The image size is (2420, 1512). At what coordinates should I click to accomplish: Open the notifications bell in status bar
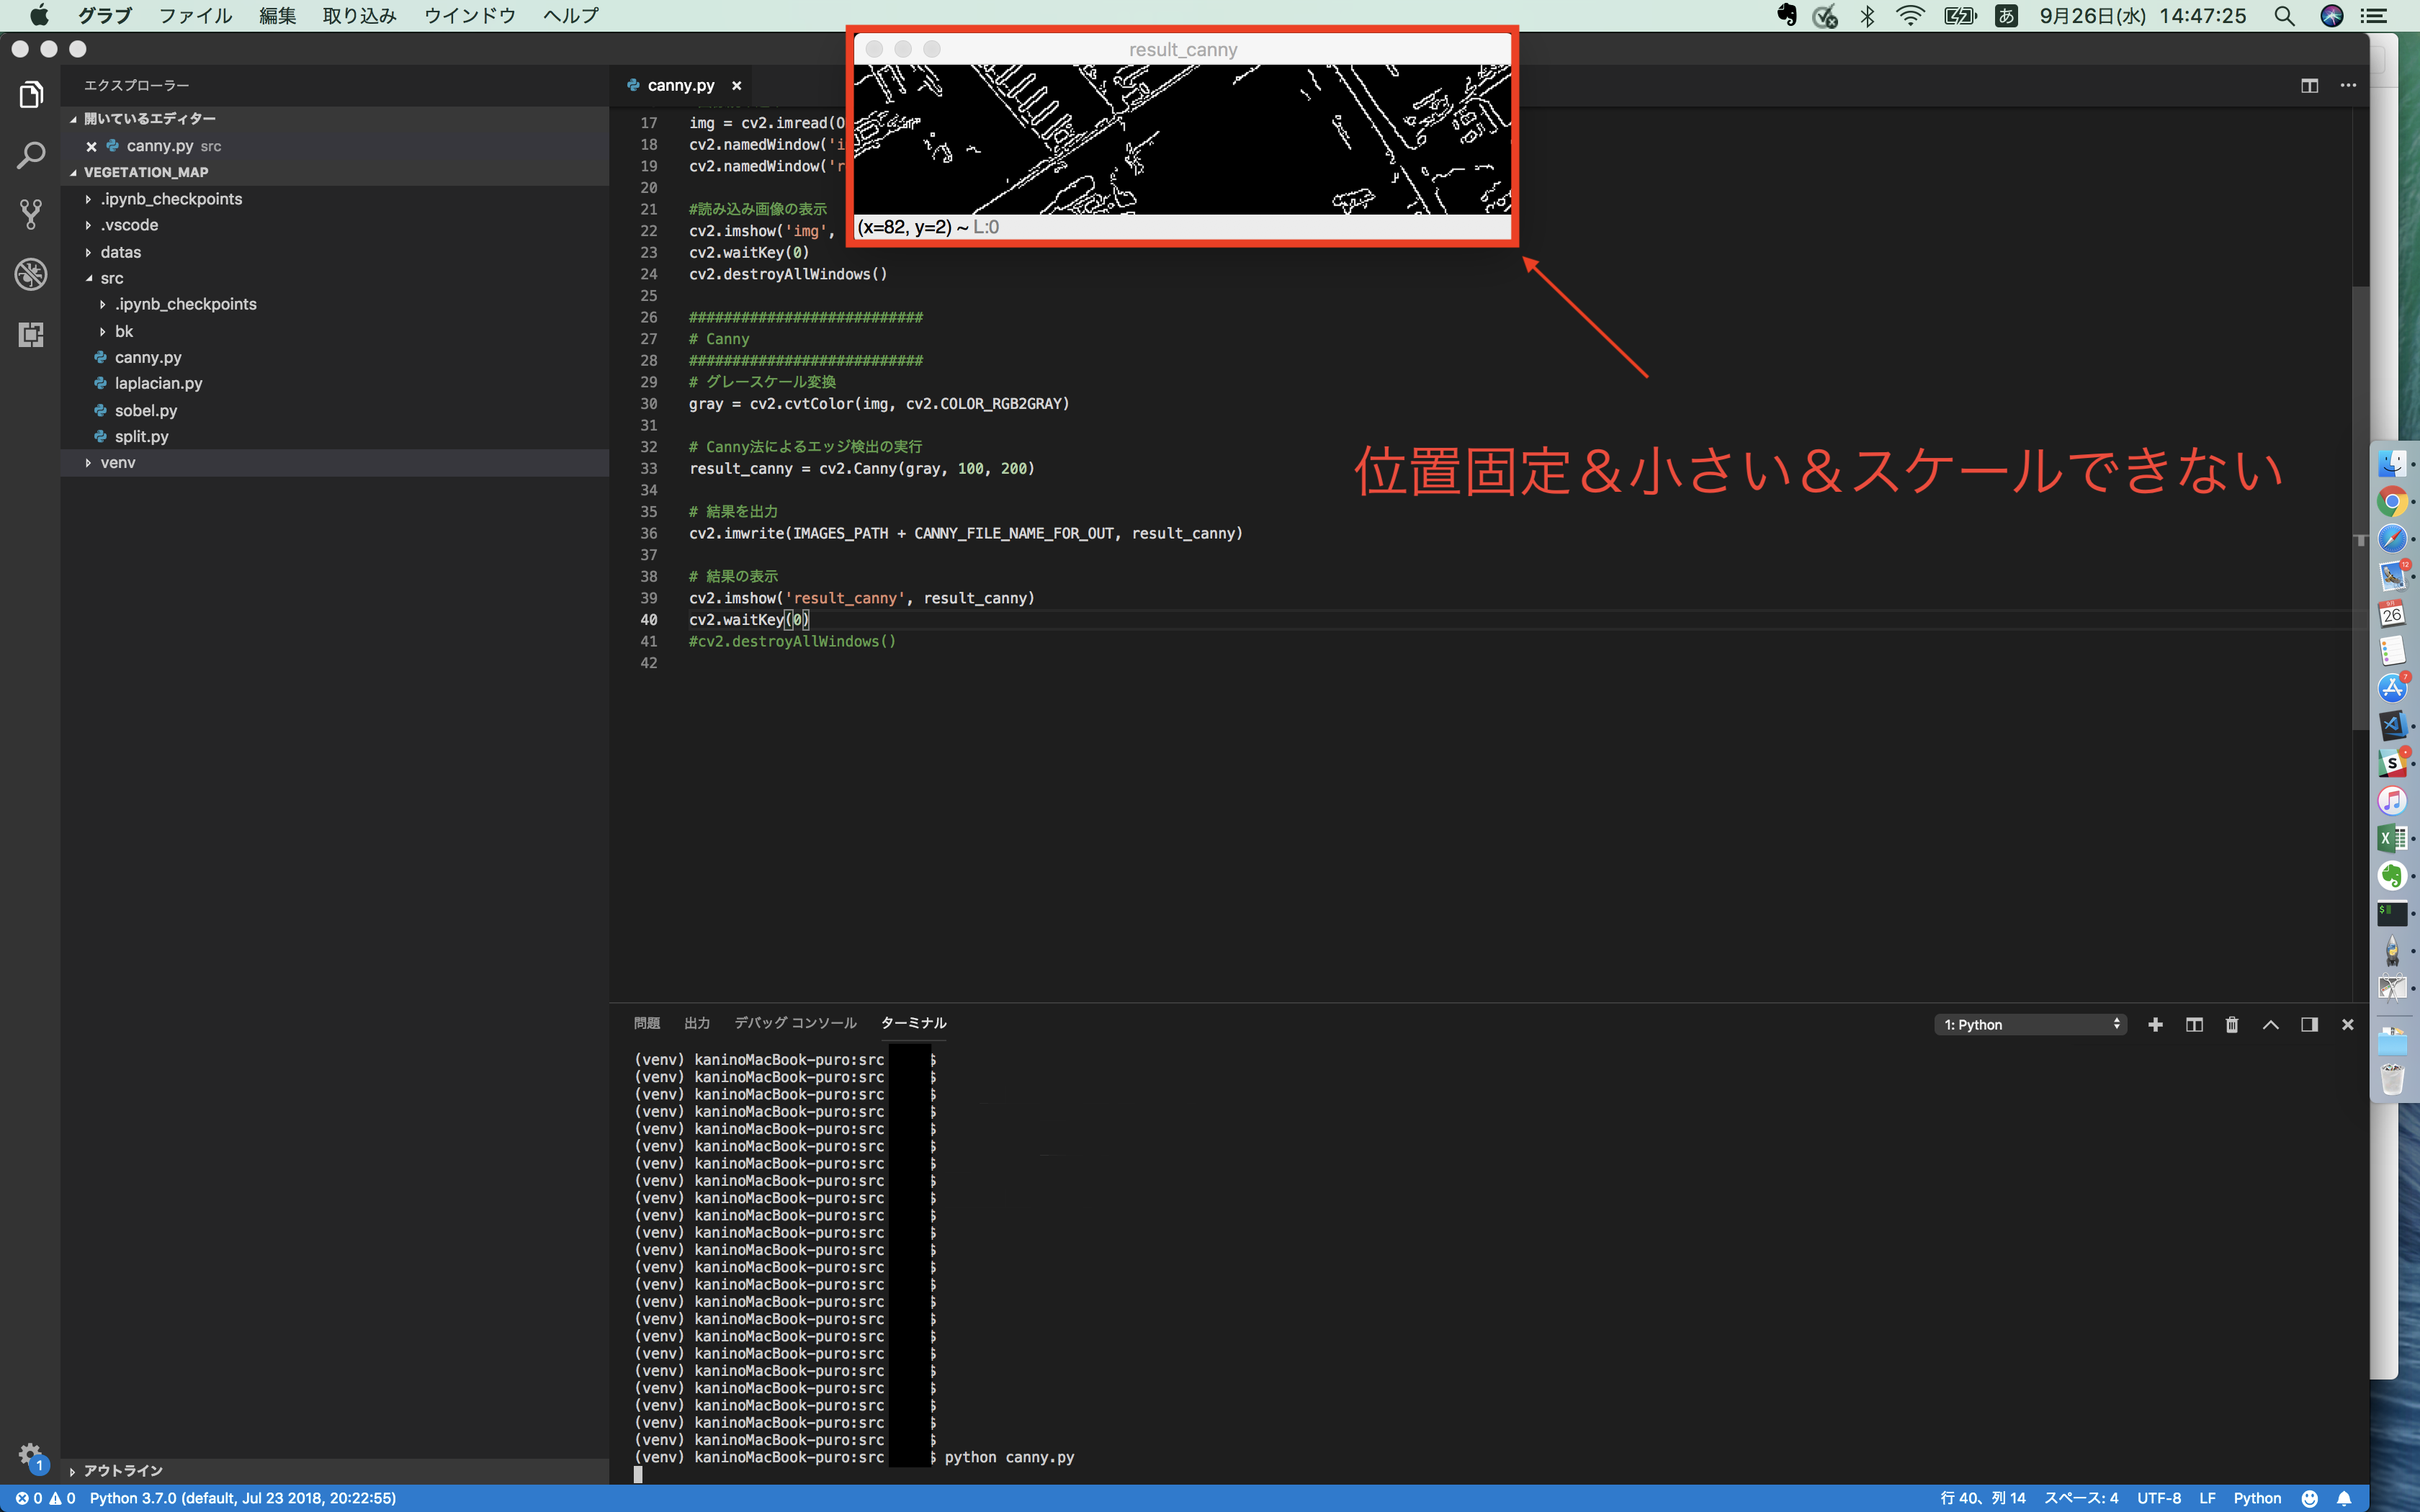click(x=2344, y=1498)
